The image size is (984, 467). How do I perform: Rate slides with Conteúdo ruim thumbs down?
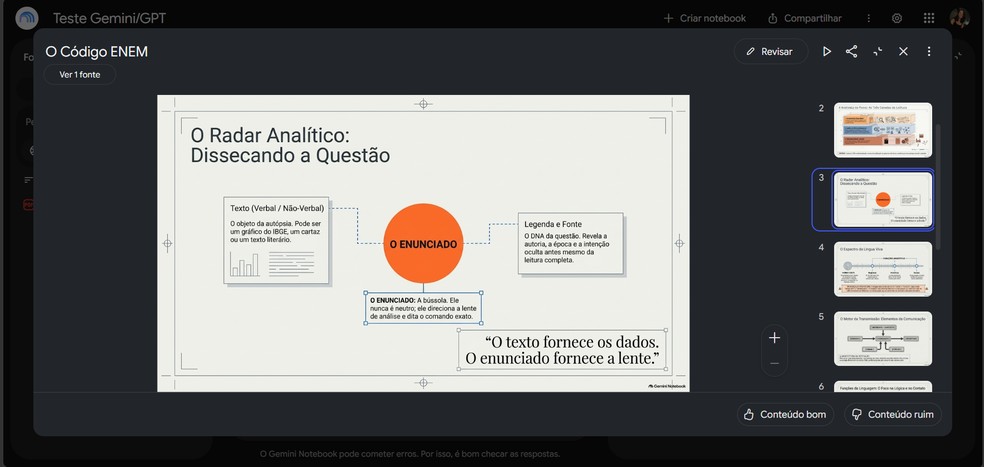892,414
